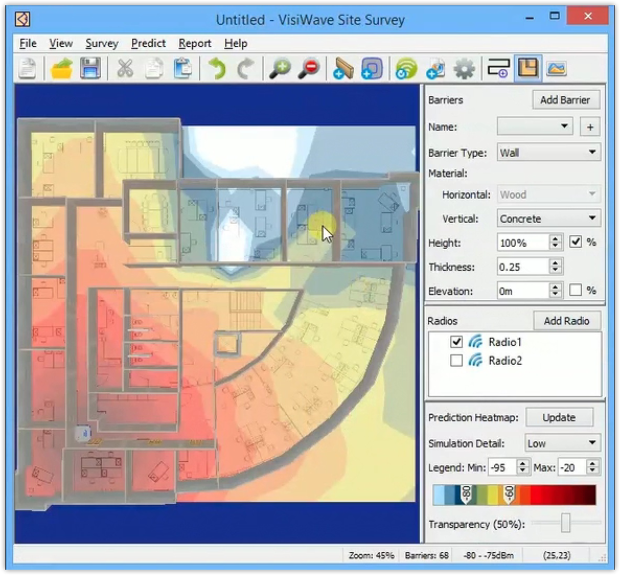Zoom in with the green plus magnifier
This screenshot has width=620, height=575.
pyautogui.click(x=280, y=68)
